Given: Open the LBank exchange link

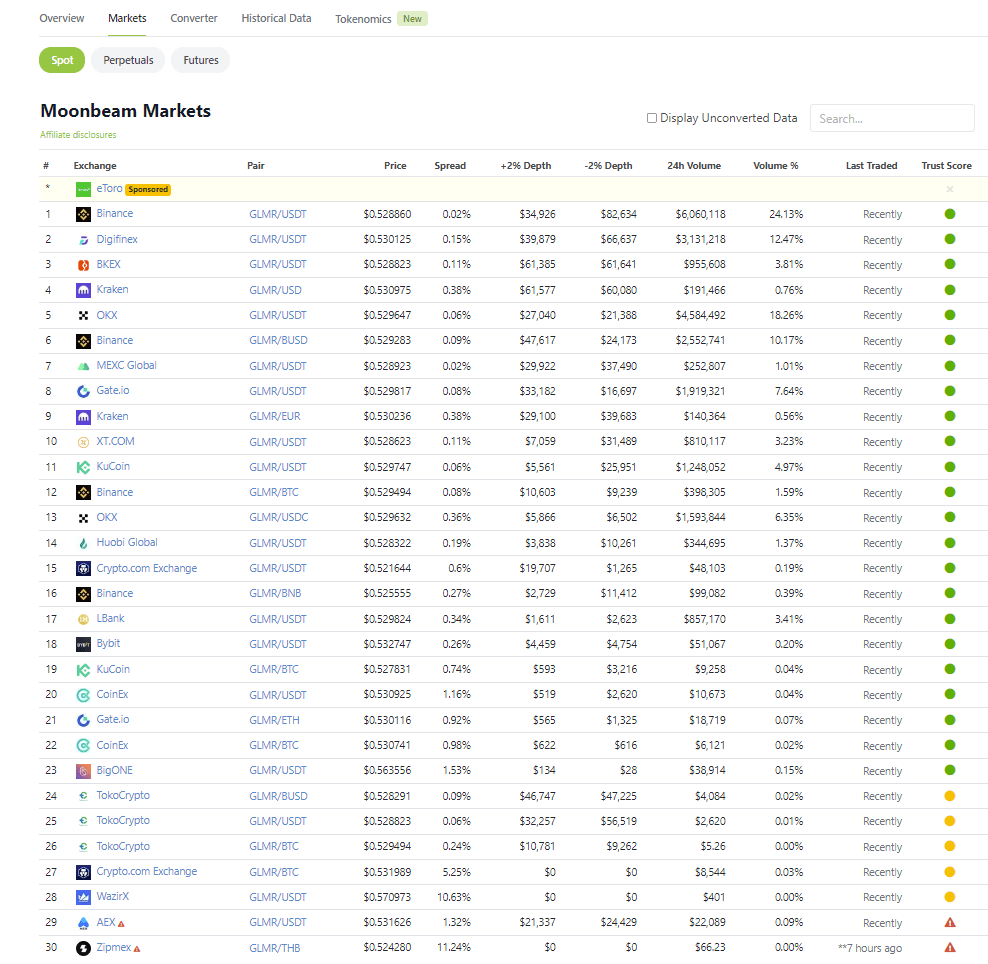Looking at the screenshot, I should [x=110, y=618].
